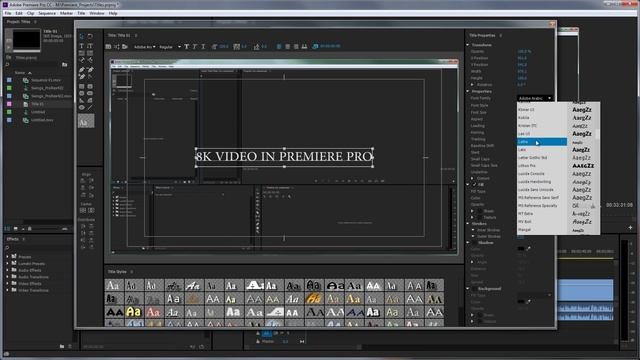
Task: Open the File menu
Action: pos(8,13)
